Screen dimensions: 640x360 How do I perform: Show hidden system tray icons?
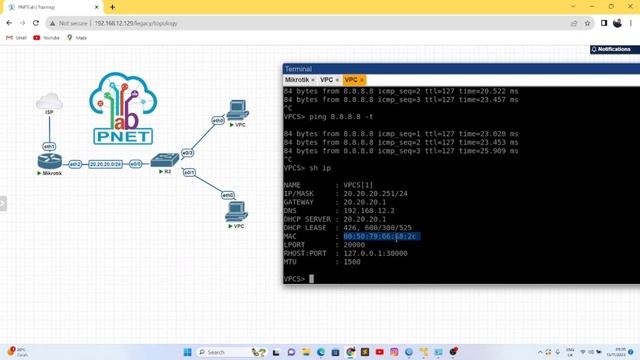click(540, 352)
